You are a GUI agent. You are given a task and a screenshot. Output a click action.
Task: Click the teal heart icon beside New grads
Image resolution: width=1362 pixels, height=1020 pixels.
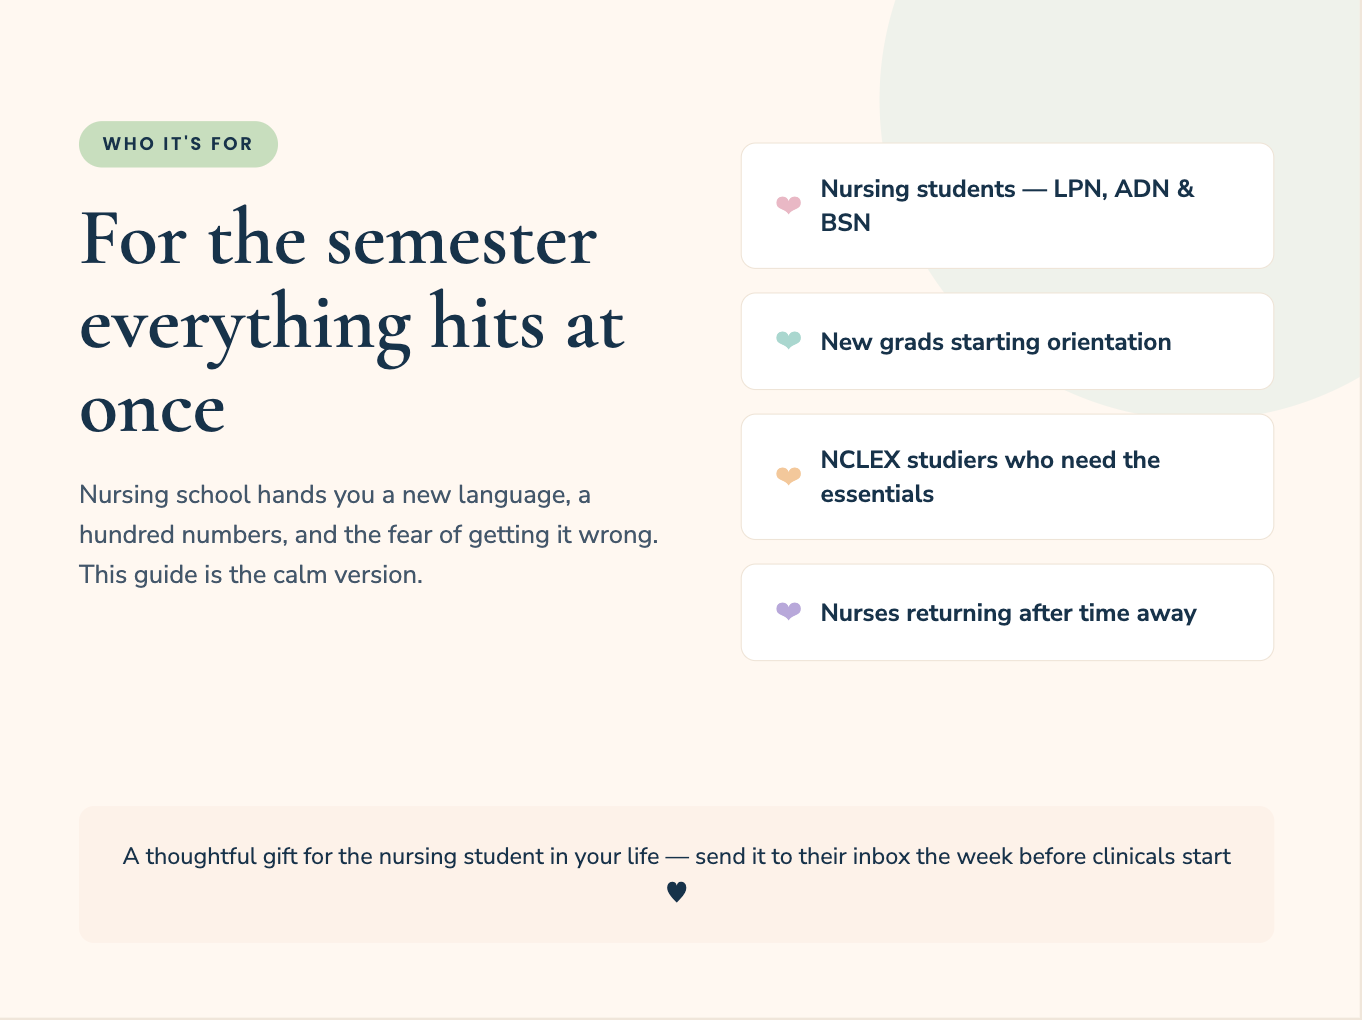pyautogui.click(x=788, y=341)
